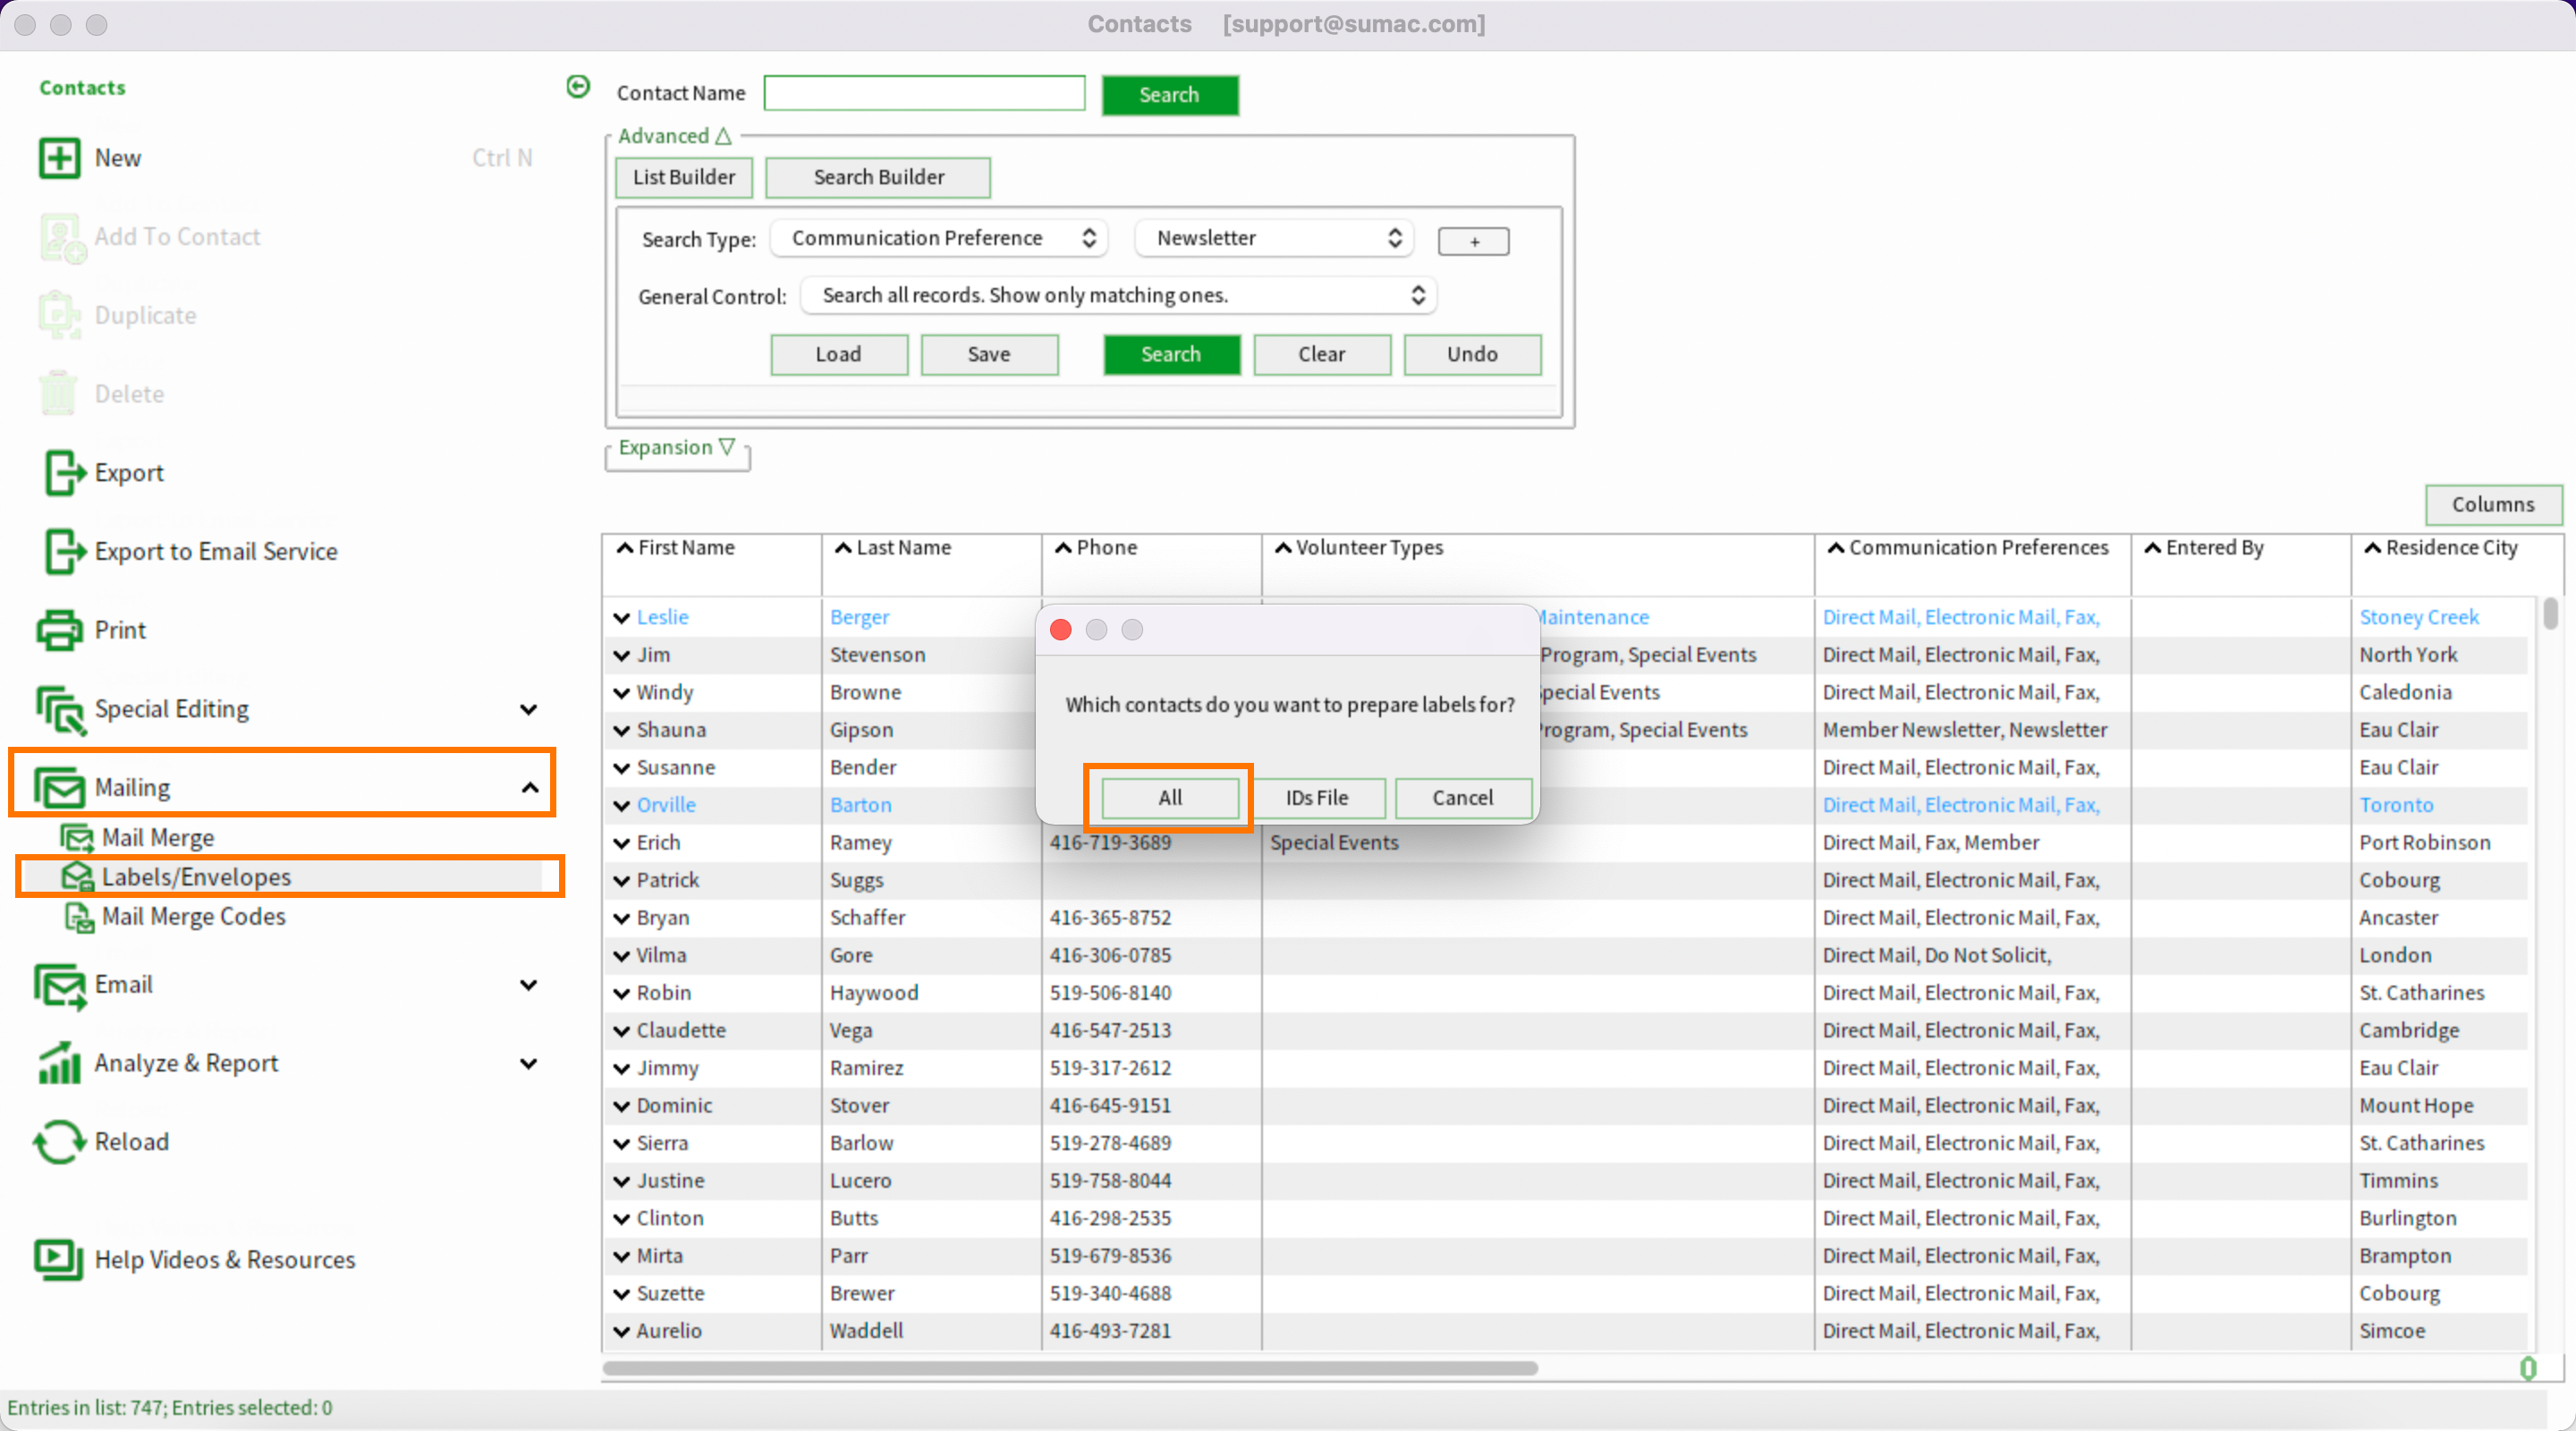This screenshot has width=2576, height=1431.
Task: Sort by Entered By column arrow
Action: pos(2153,547)
